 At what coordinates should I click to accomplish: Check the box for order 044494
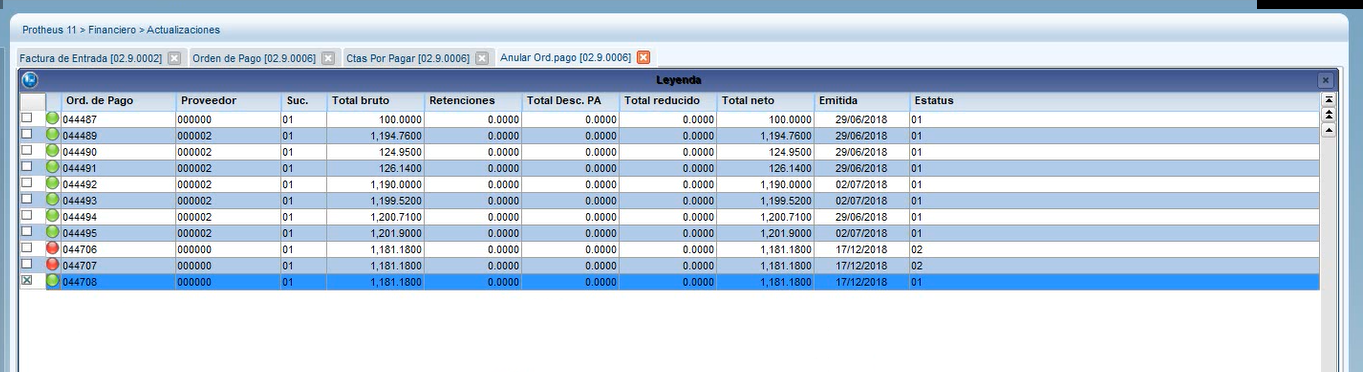click(27, 215)
